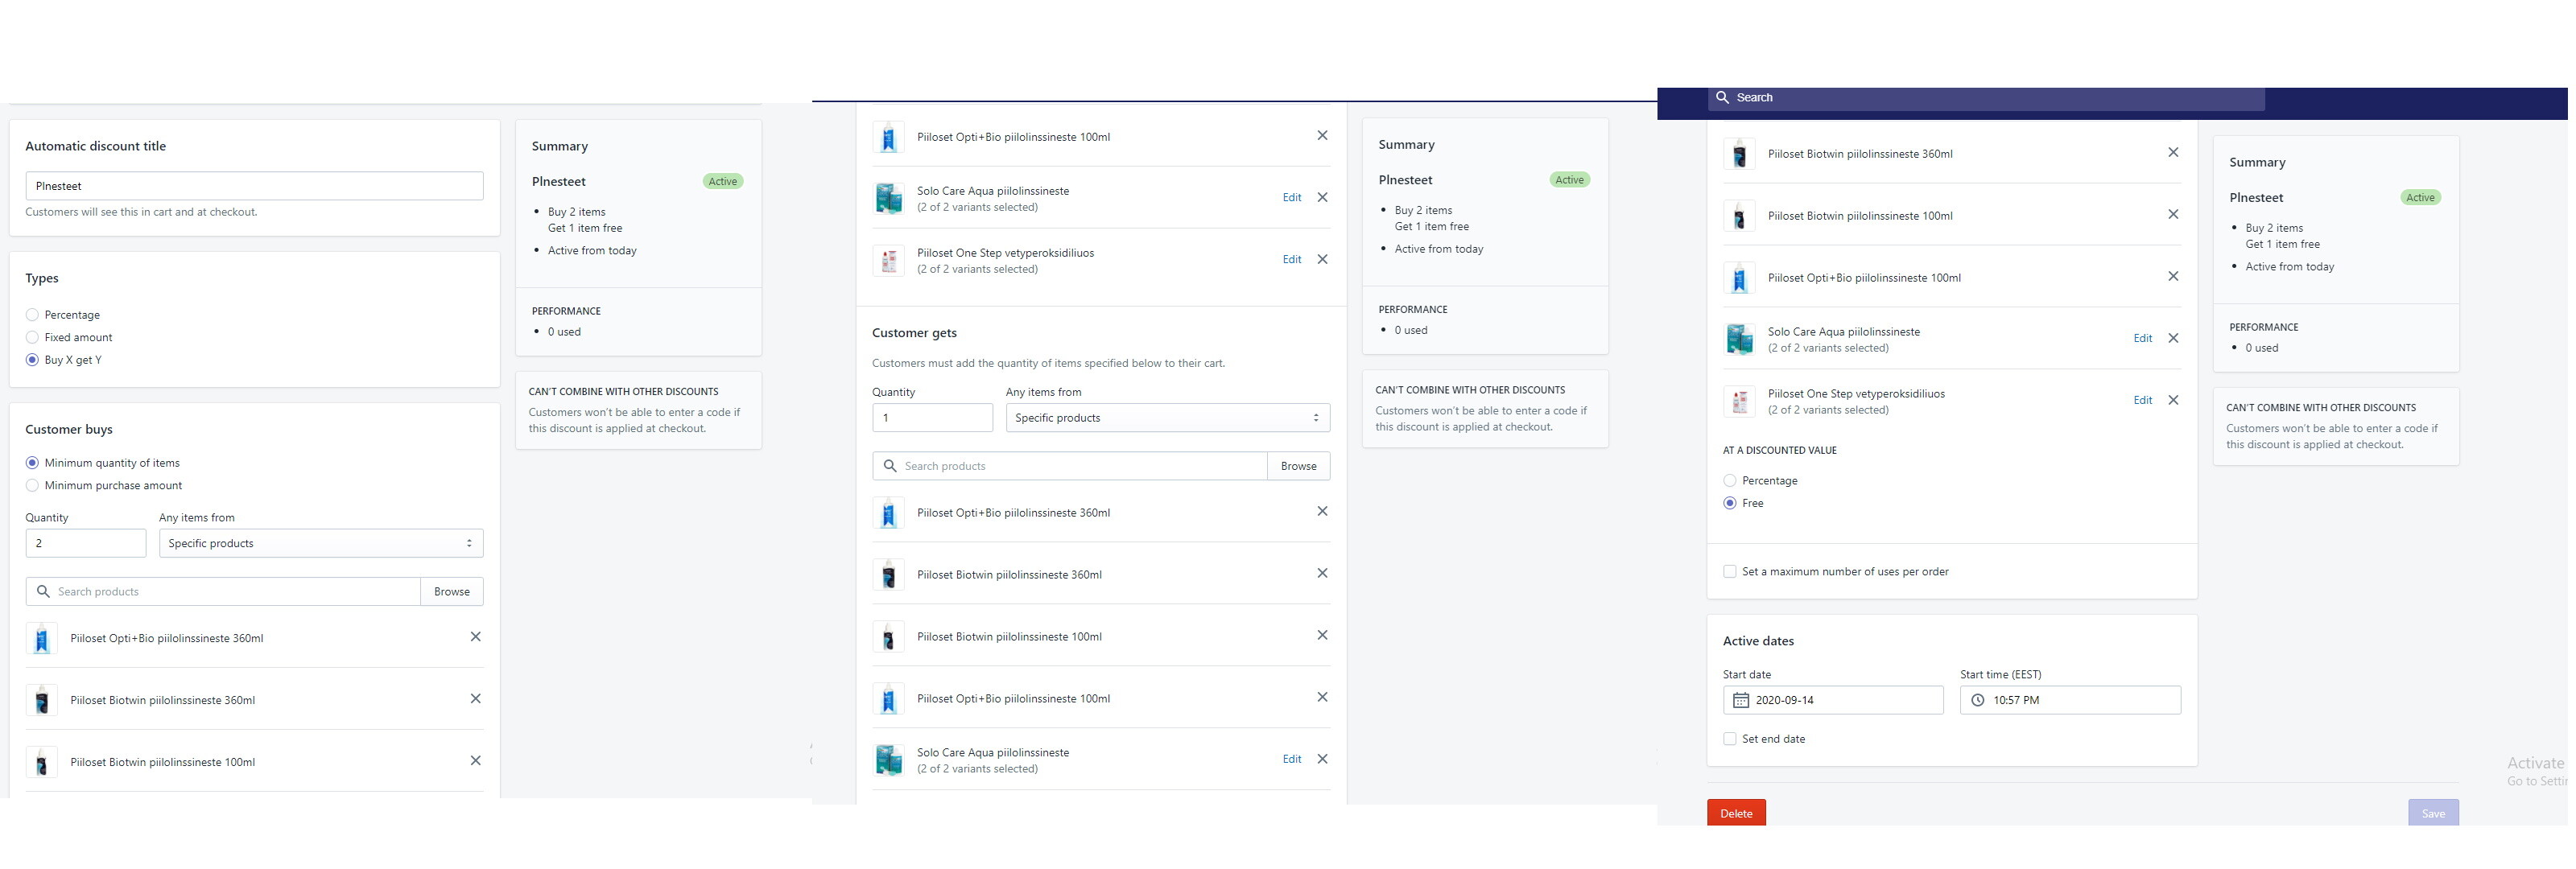Edit Piiloset One Step variants in Customer gets
The image size is (2576, 869).
click(2142, 400)
